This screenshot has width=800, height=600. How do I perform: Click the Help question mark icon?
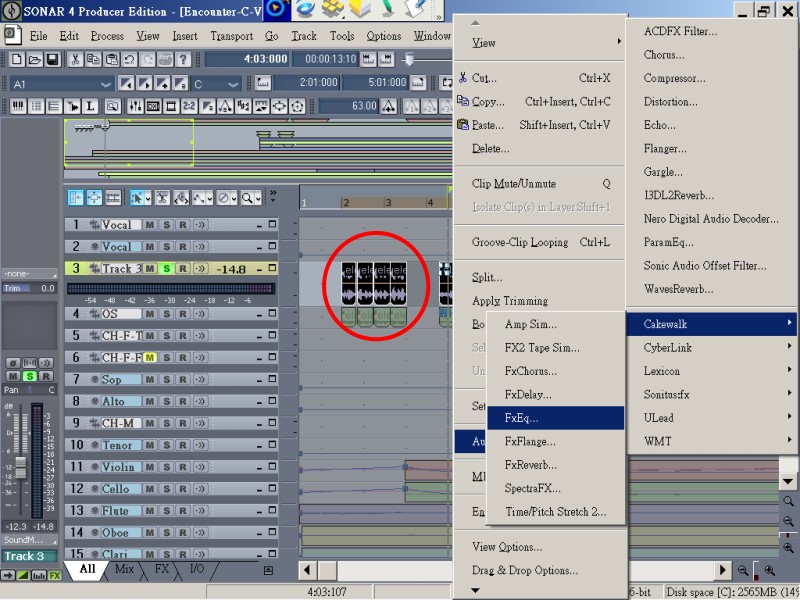click(x=184, y=60)
